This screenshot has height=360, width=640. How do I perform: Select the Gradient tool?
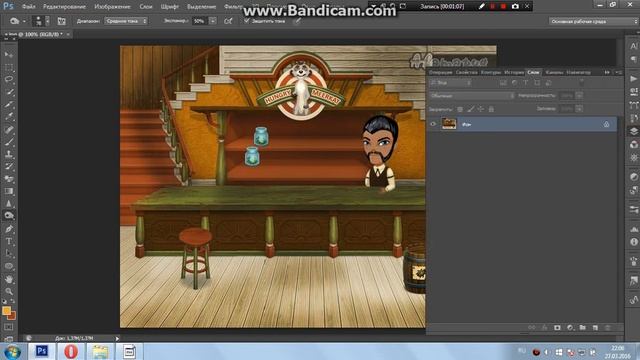[x=9, y=191]
